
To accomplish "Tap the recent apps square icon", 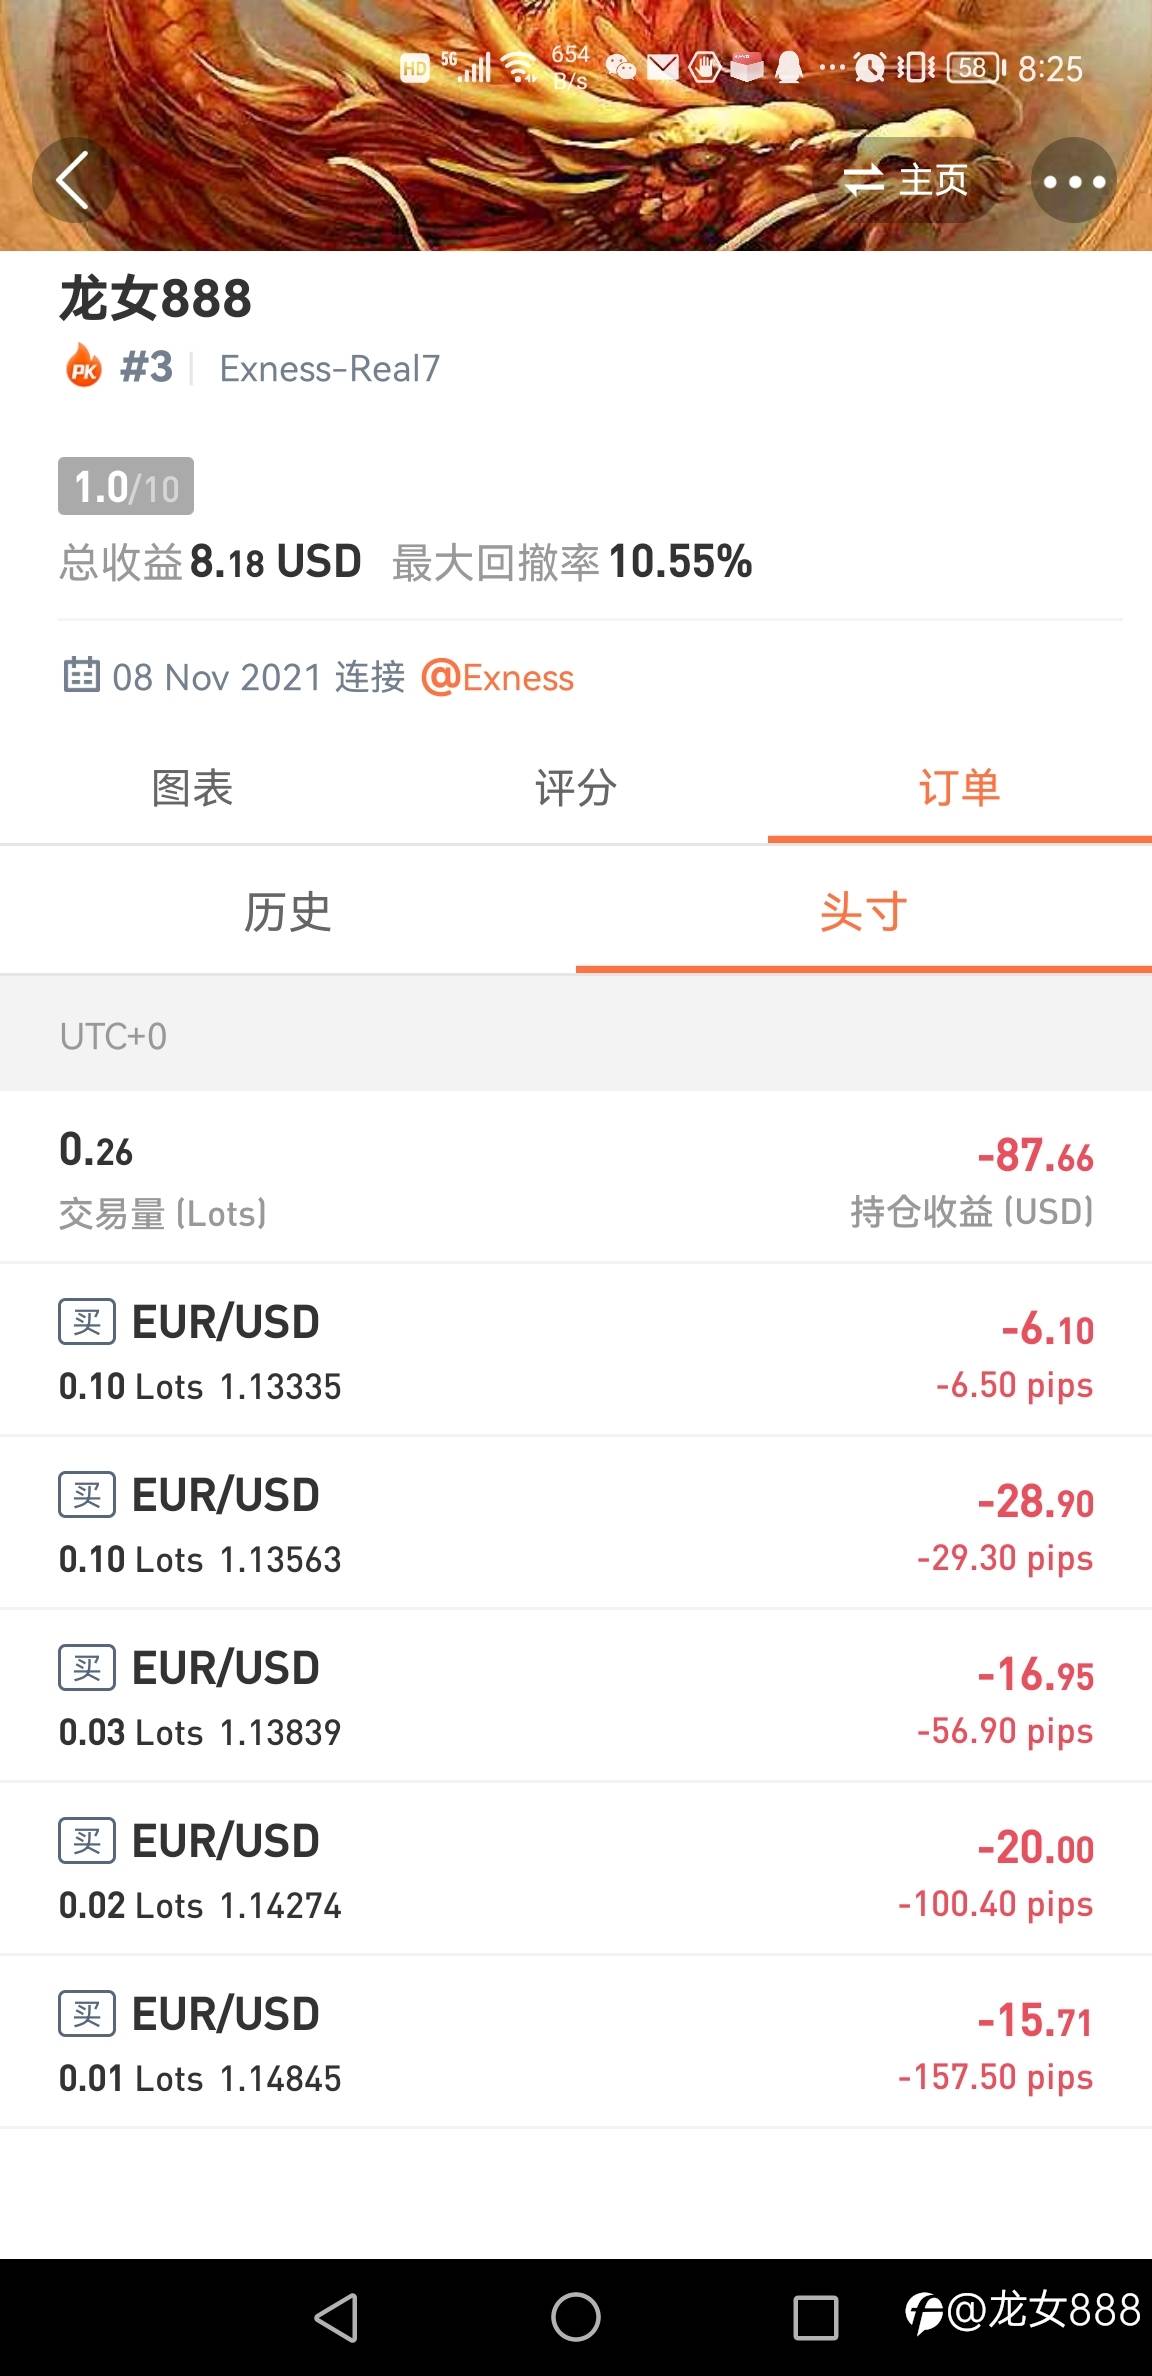I will (815, 2317).
